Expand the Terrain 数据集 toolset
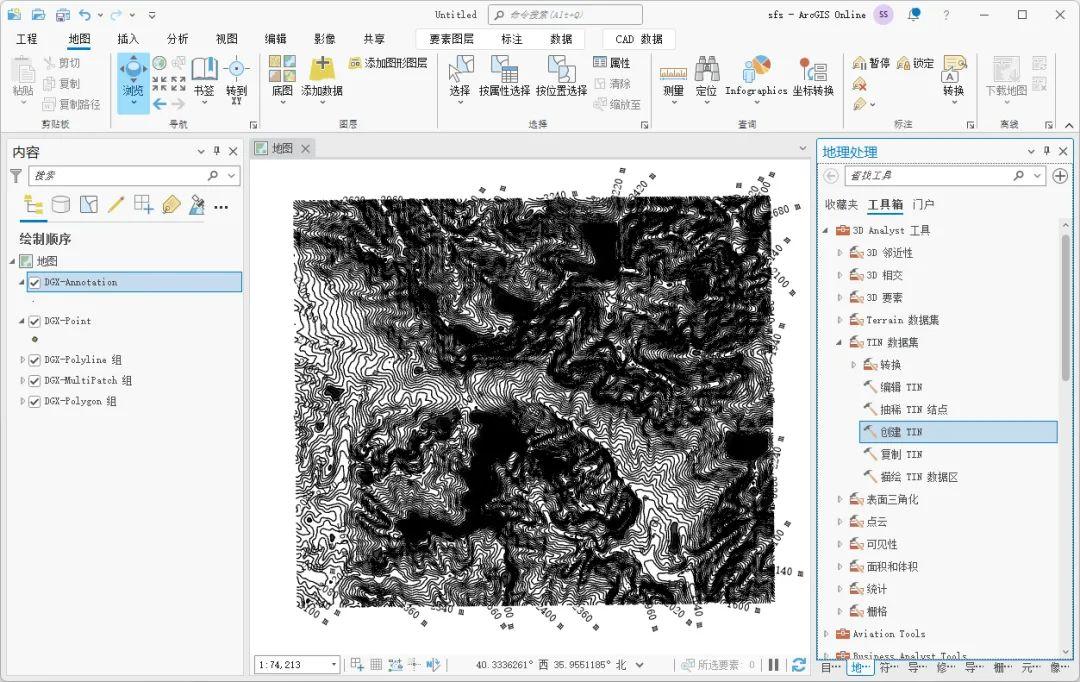The image size is (1080, 682). point(840,320)
